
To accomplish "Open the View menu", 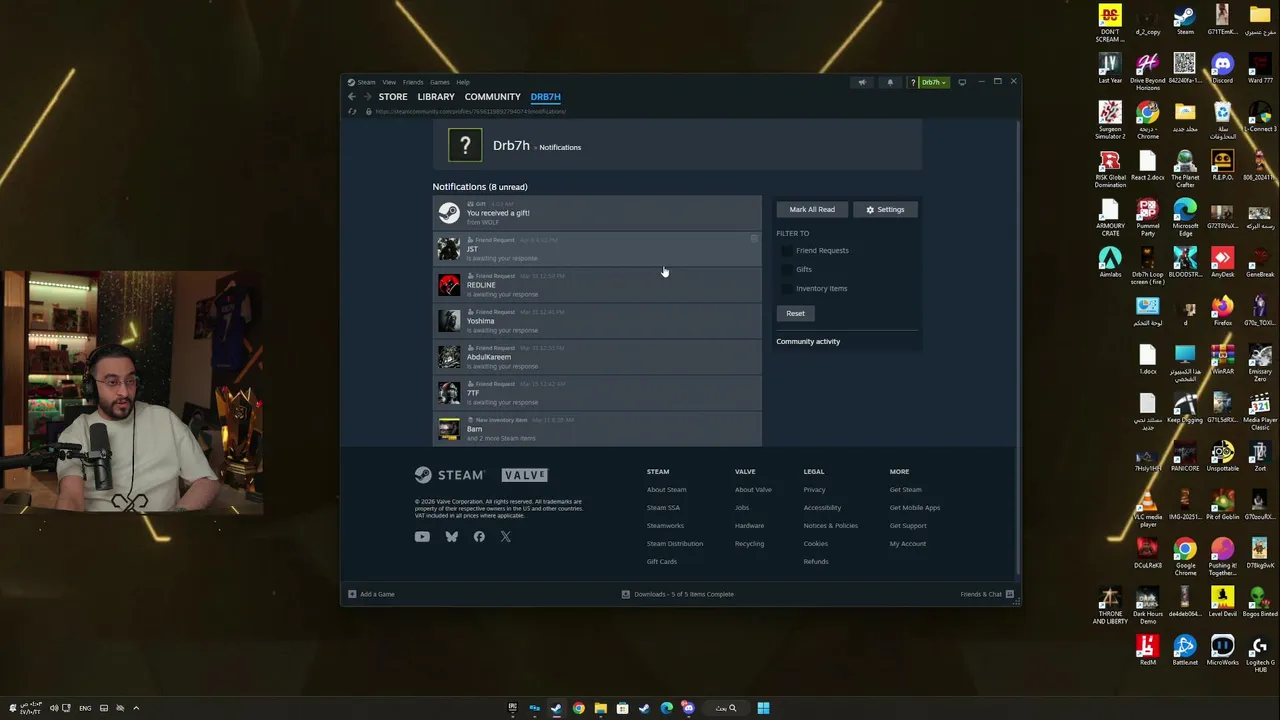I will (x=389, y=82).
